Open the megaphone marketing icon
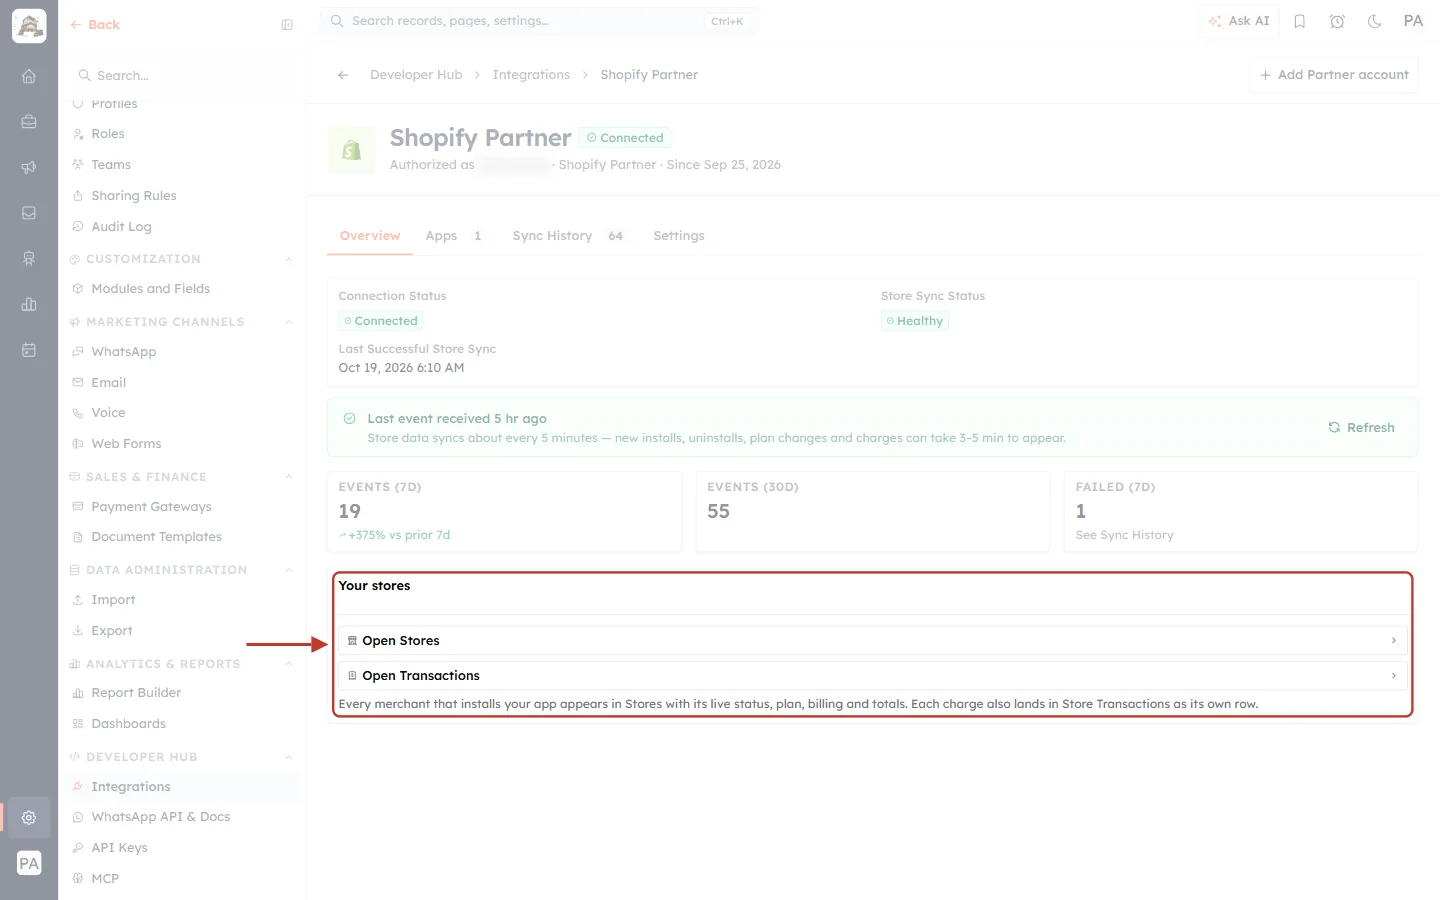Screen dimensions: 1440x900 (29, 167)
